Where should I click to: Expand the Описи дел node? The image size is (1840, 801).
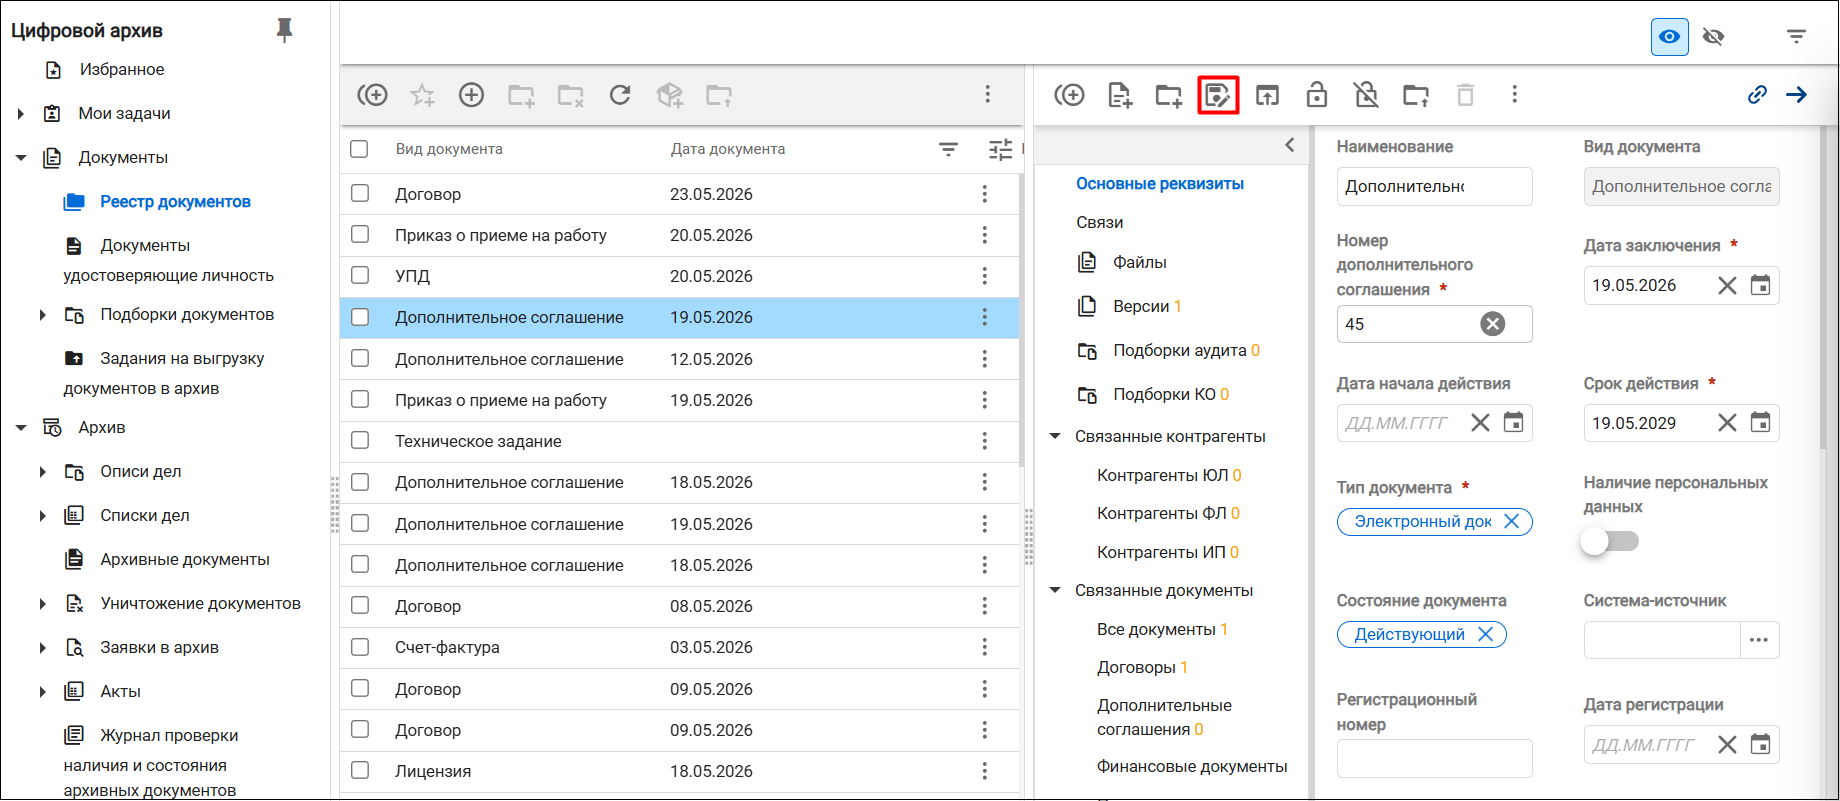42,472
